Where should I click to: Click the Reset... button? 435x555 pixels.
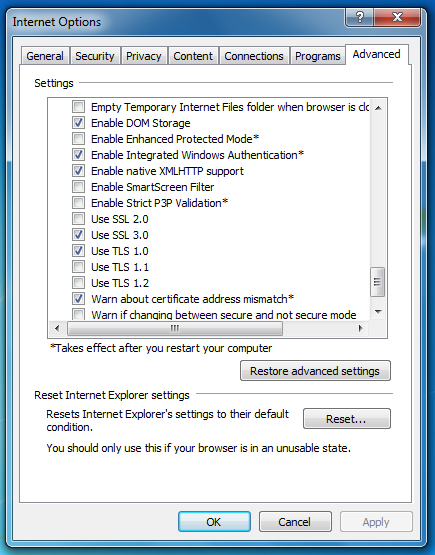pos(347,419)
